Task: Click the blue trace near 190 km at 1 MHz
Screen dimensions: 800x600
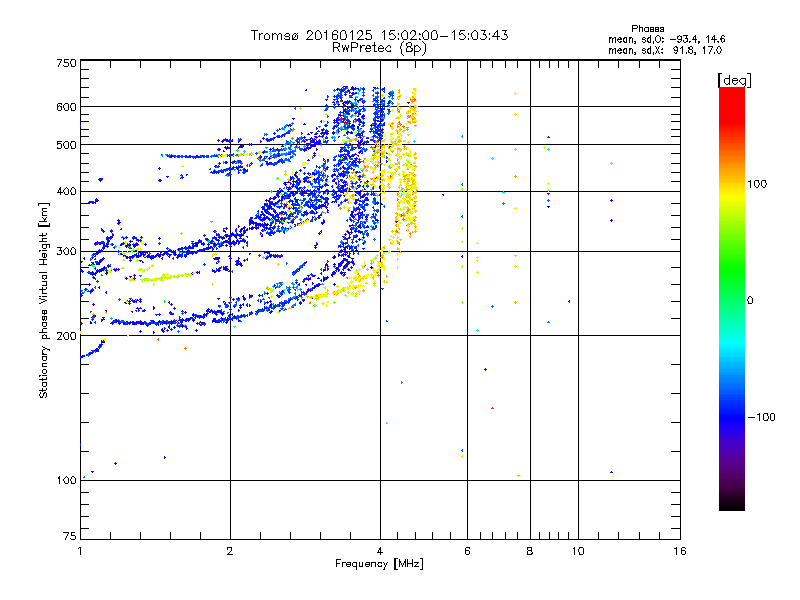Action: [x=93, y=349]
